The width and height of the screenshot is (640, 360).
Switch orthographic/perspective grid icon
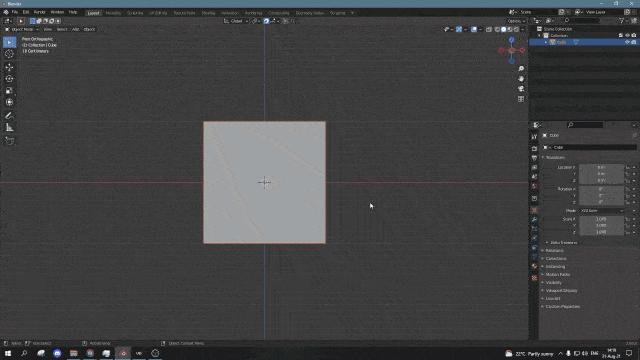pos(521,99)
